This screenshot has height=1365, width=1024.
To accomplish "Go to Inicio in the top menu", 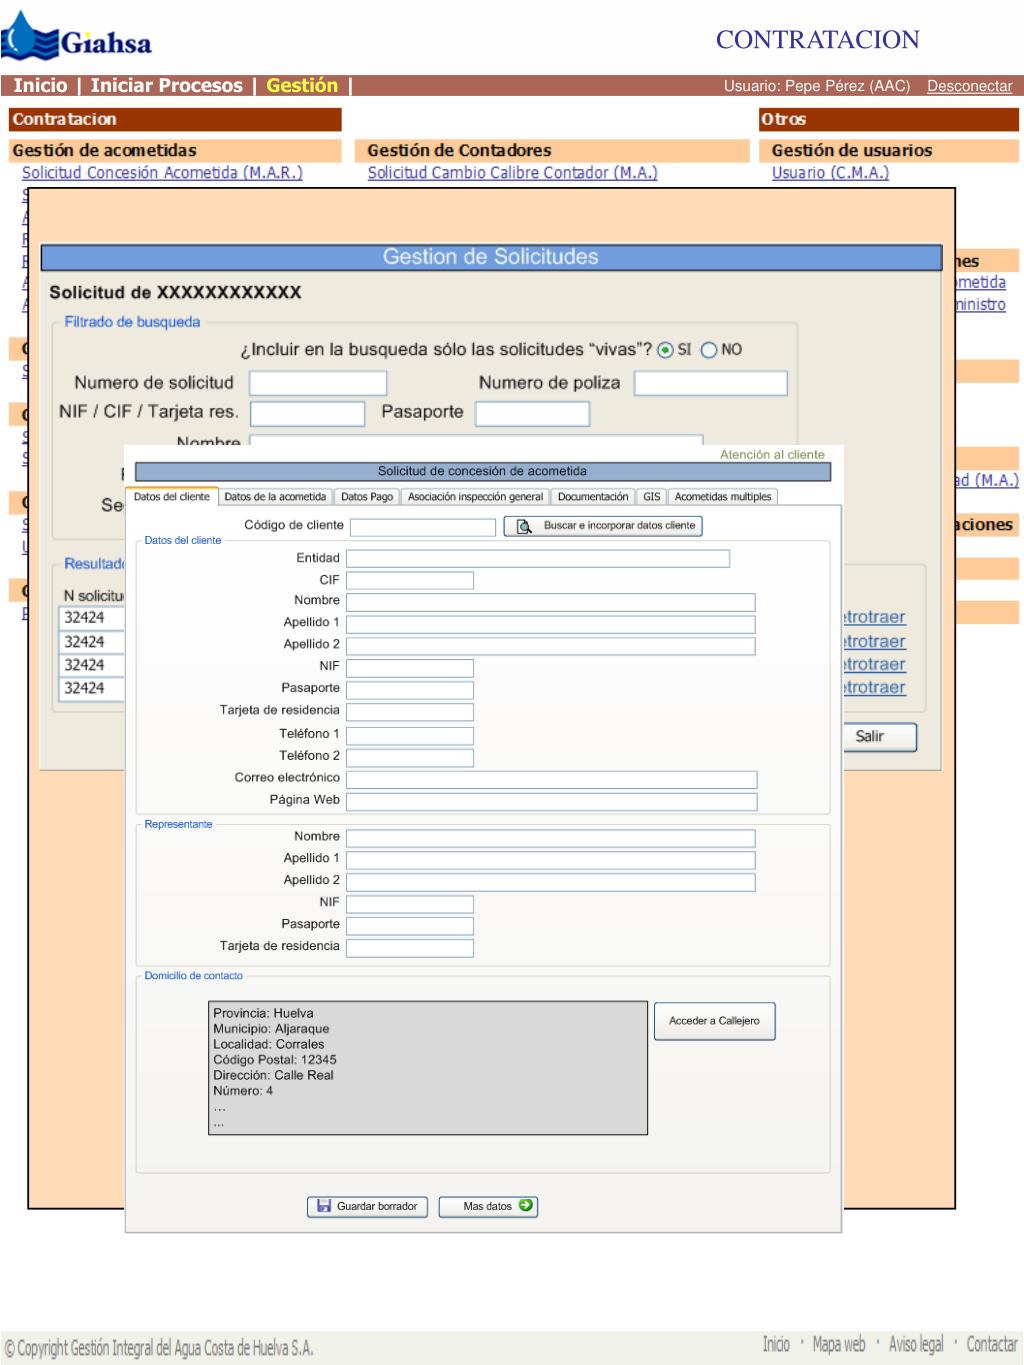I will pos(40,86).
